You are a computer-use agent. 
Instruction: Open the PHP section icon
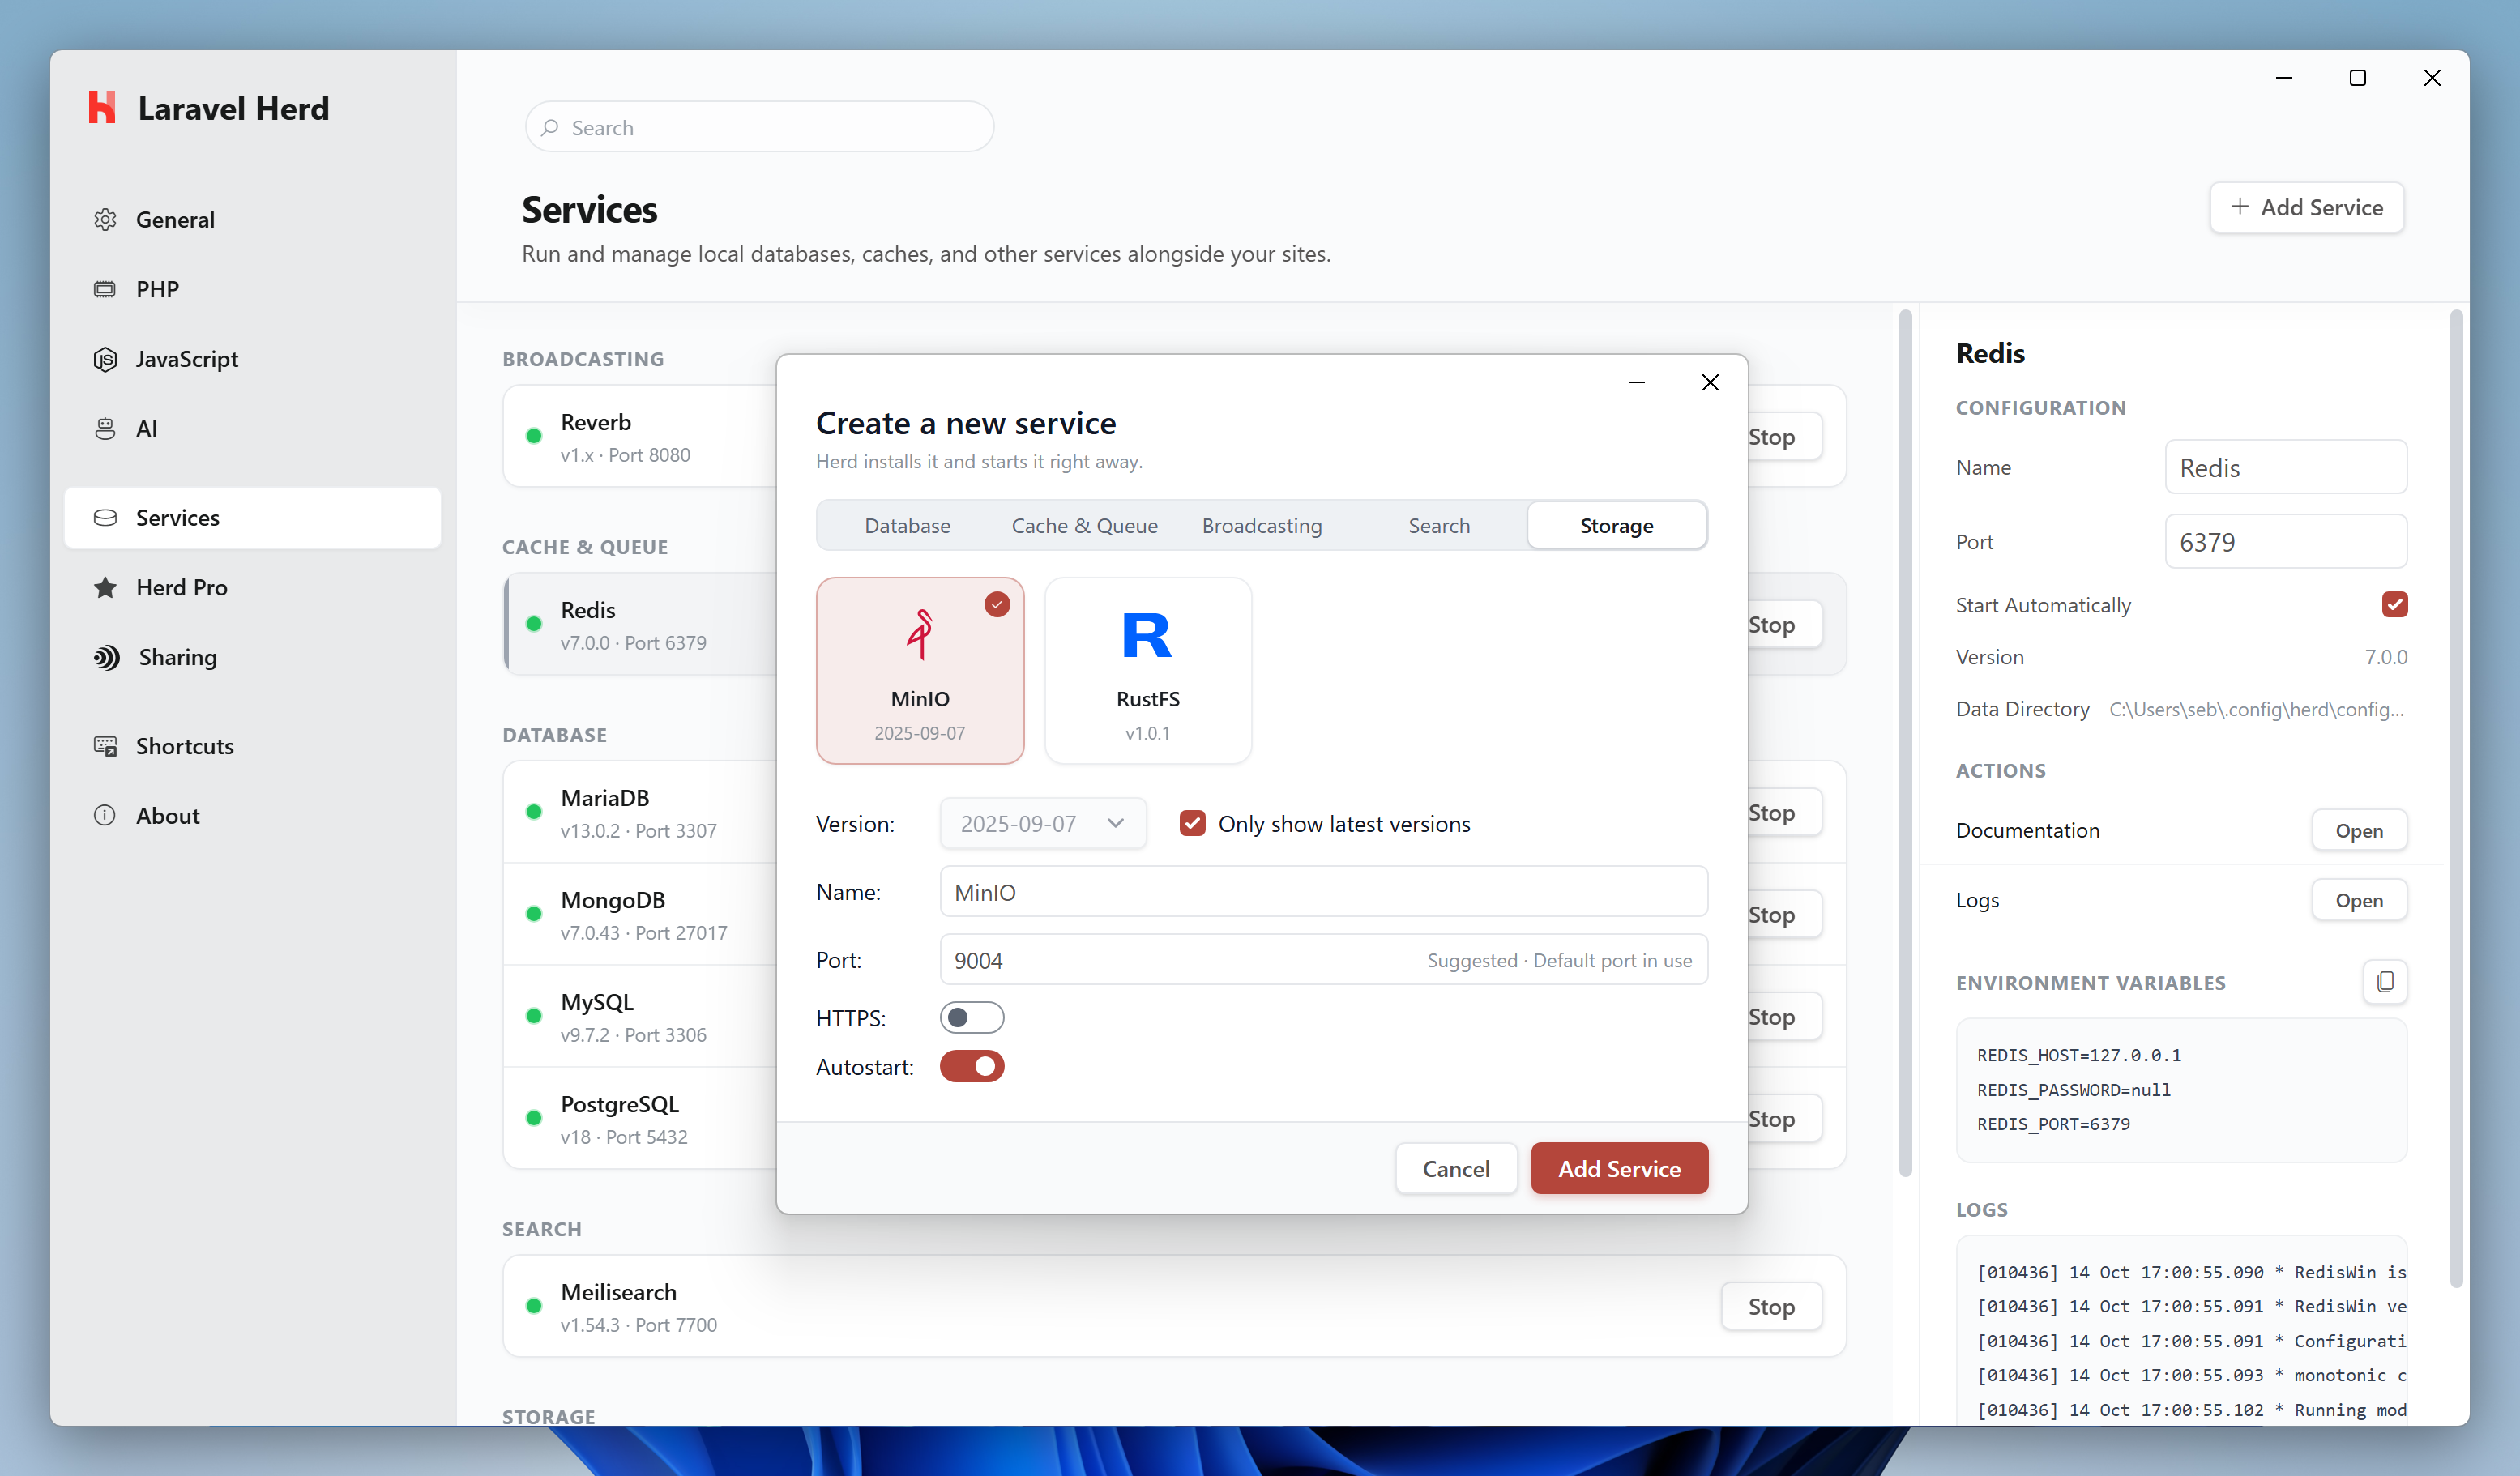pos(105,289)
